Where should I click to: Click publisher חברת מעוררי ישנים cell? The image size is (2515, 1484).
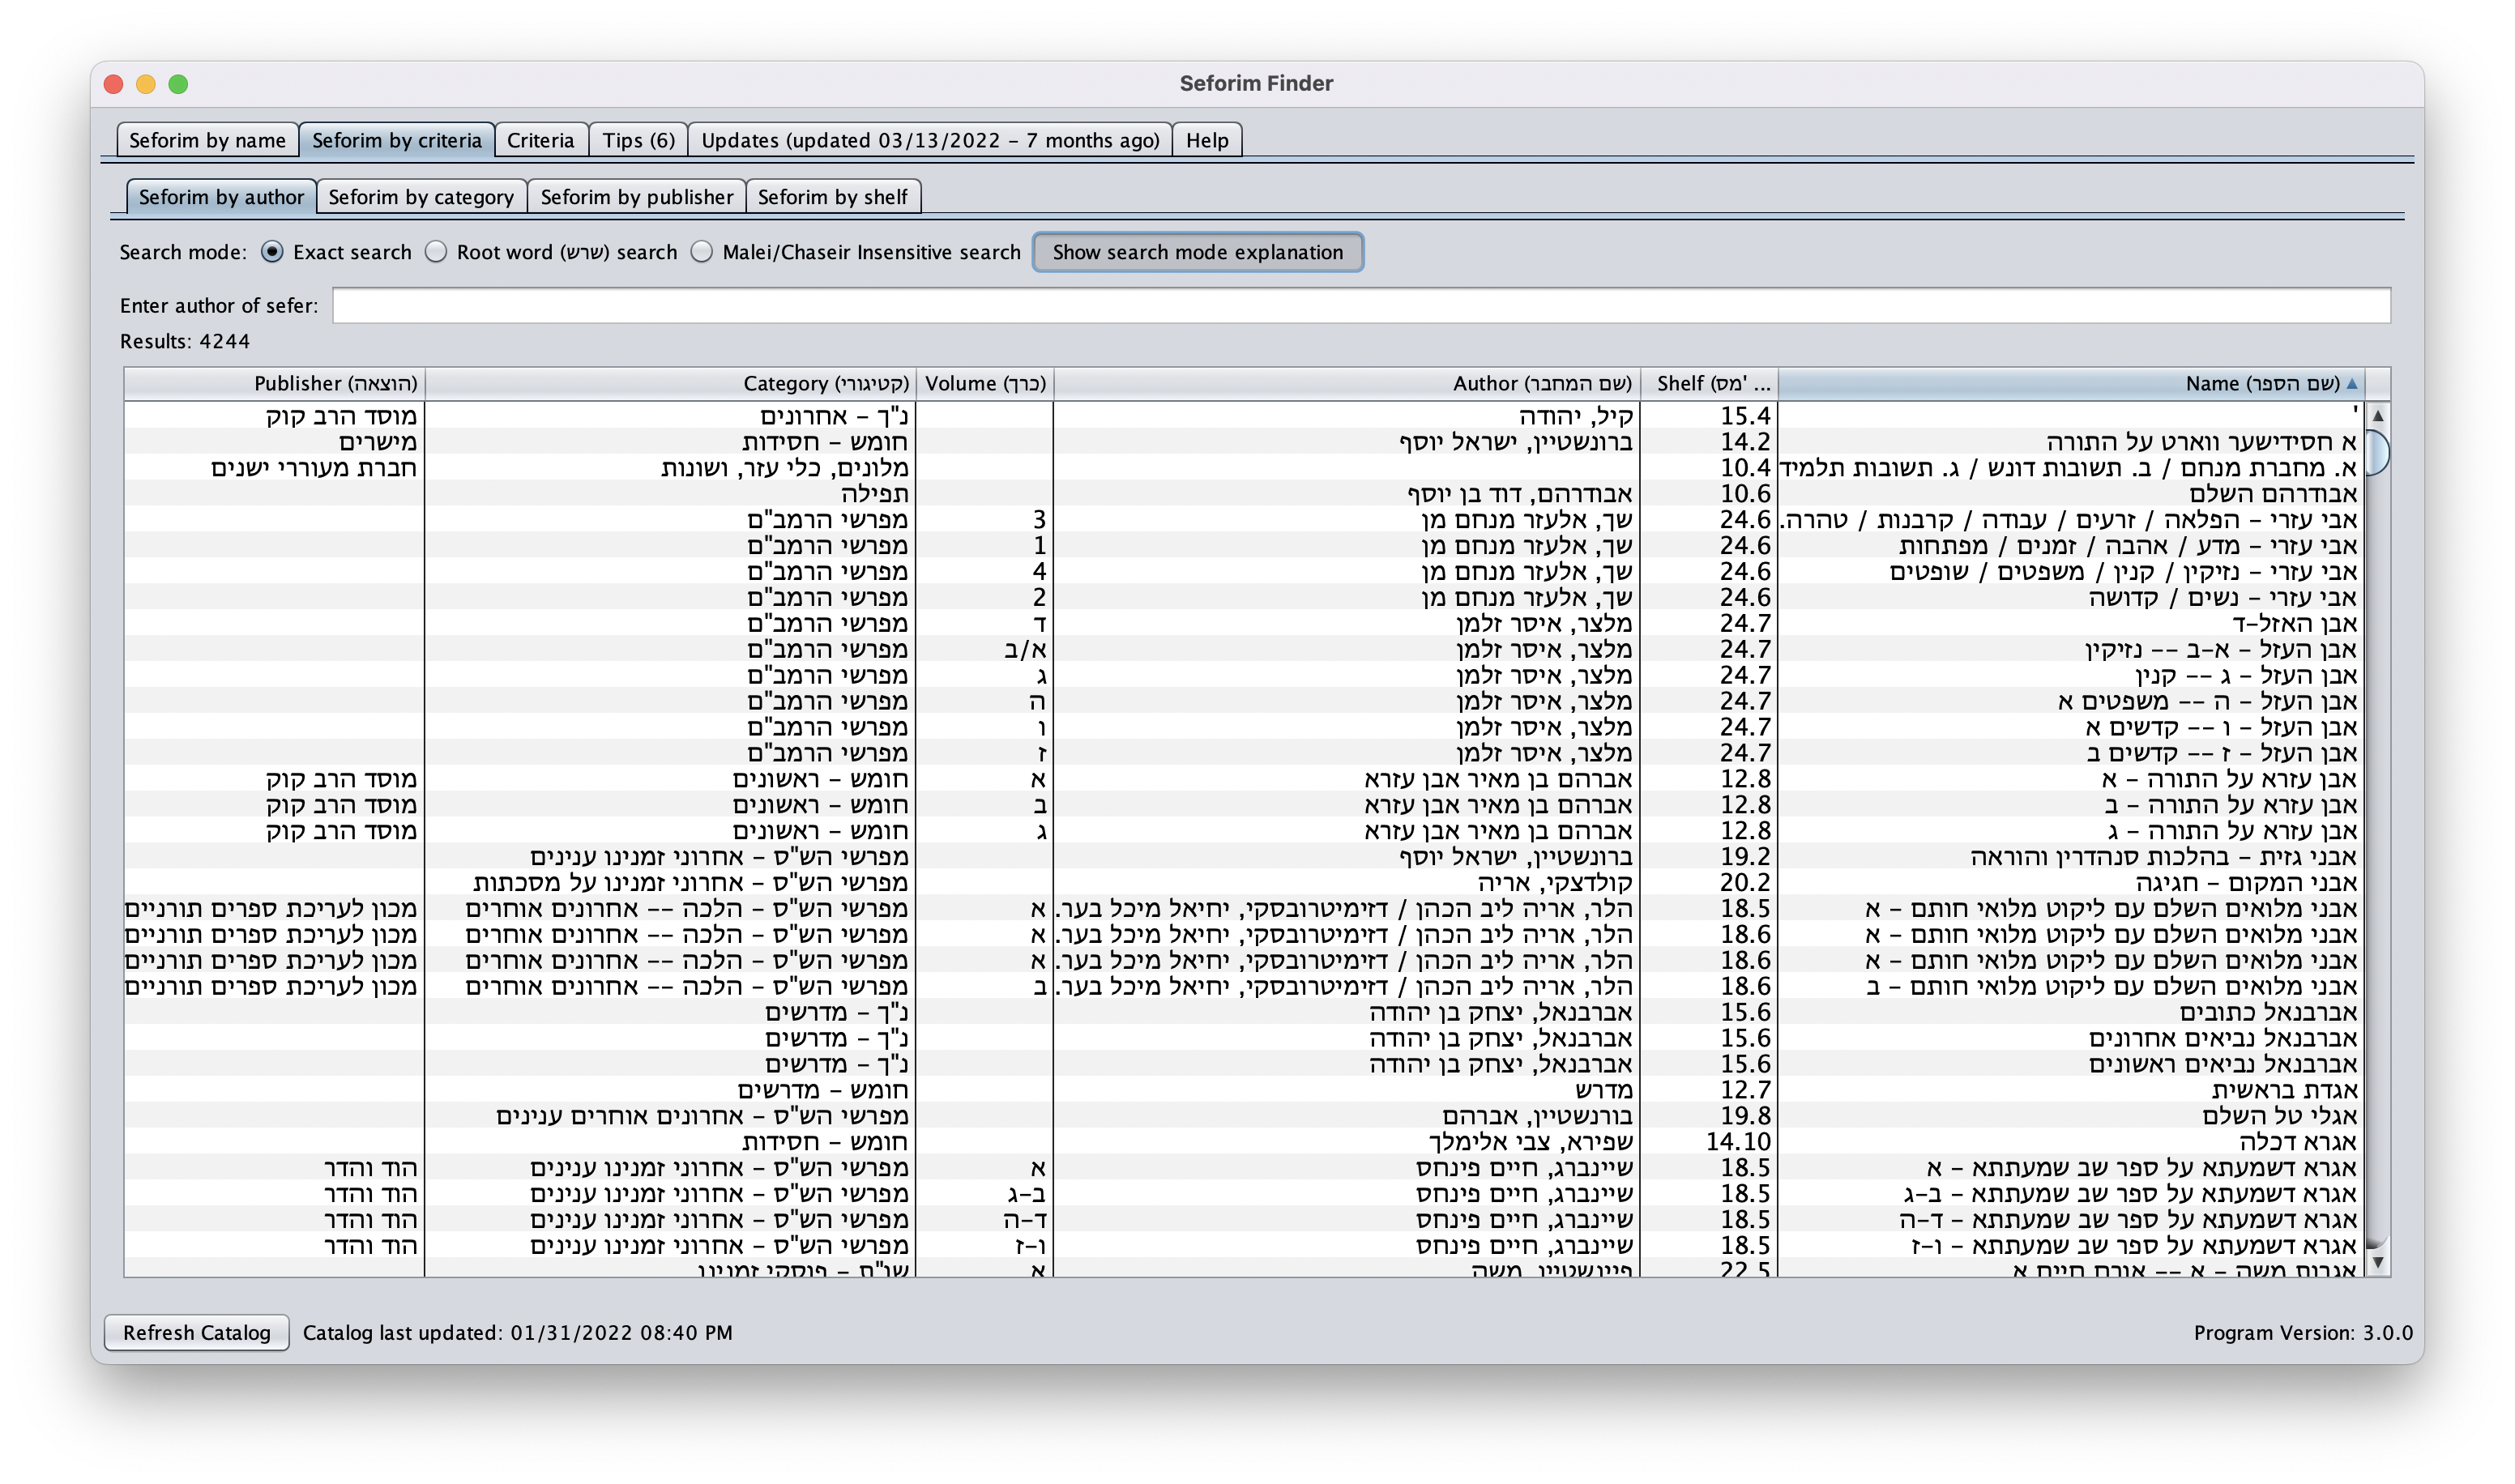point(313,468)
